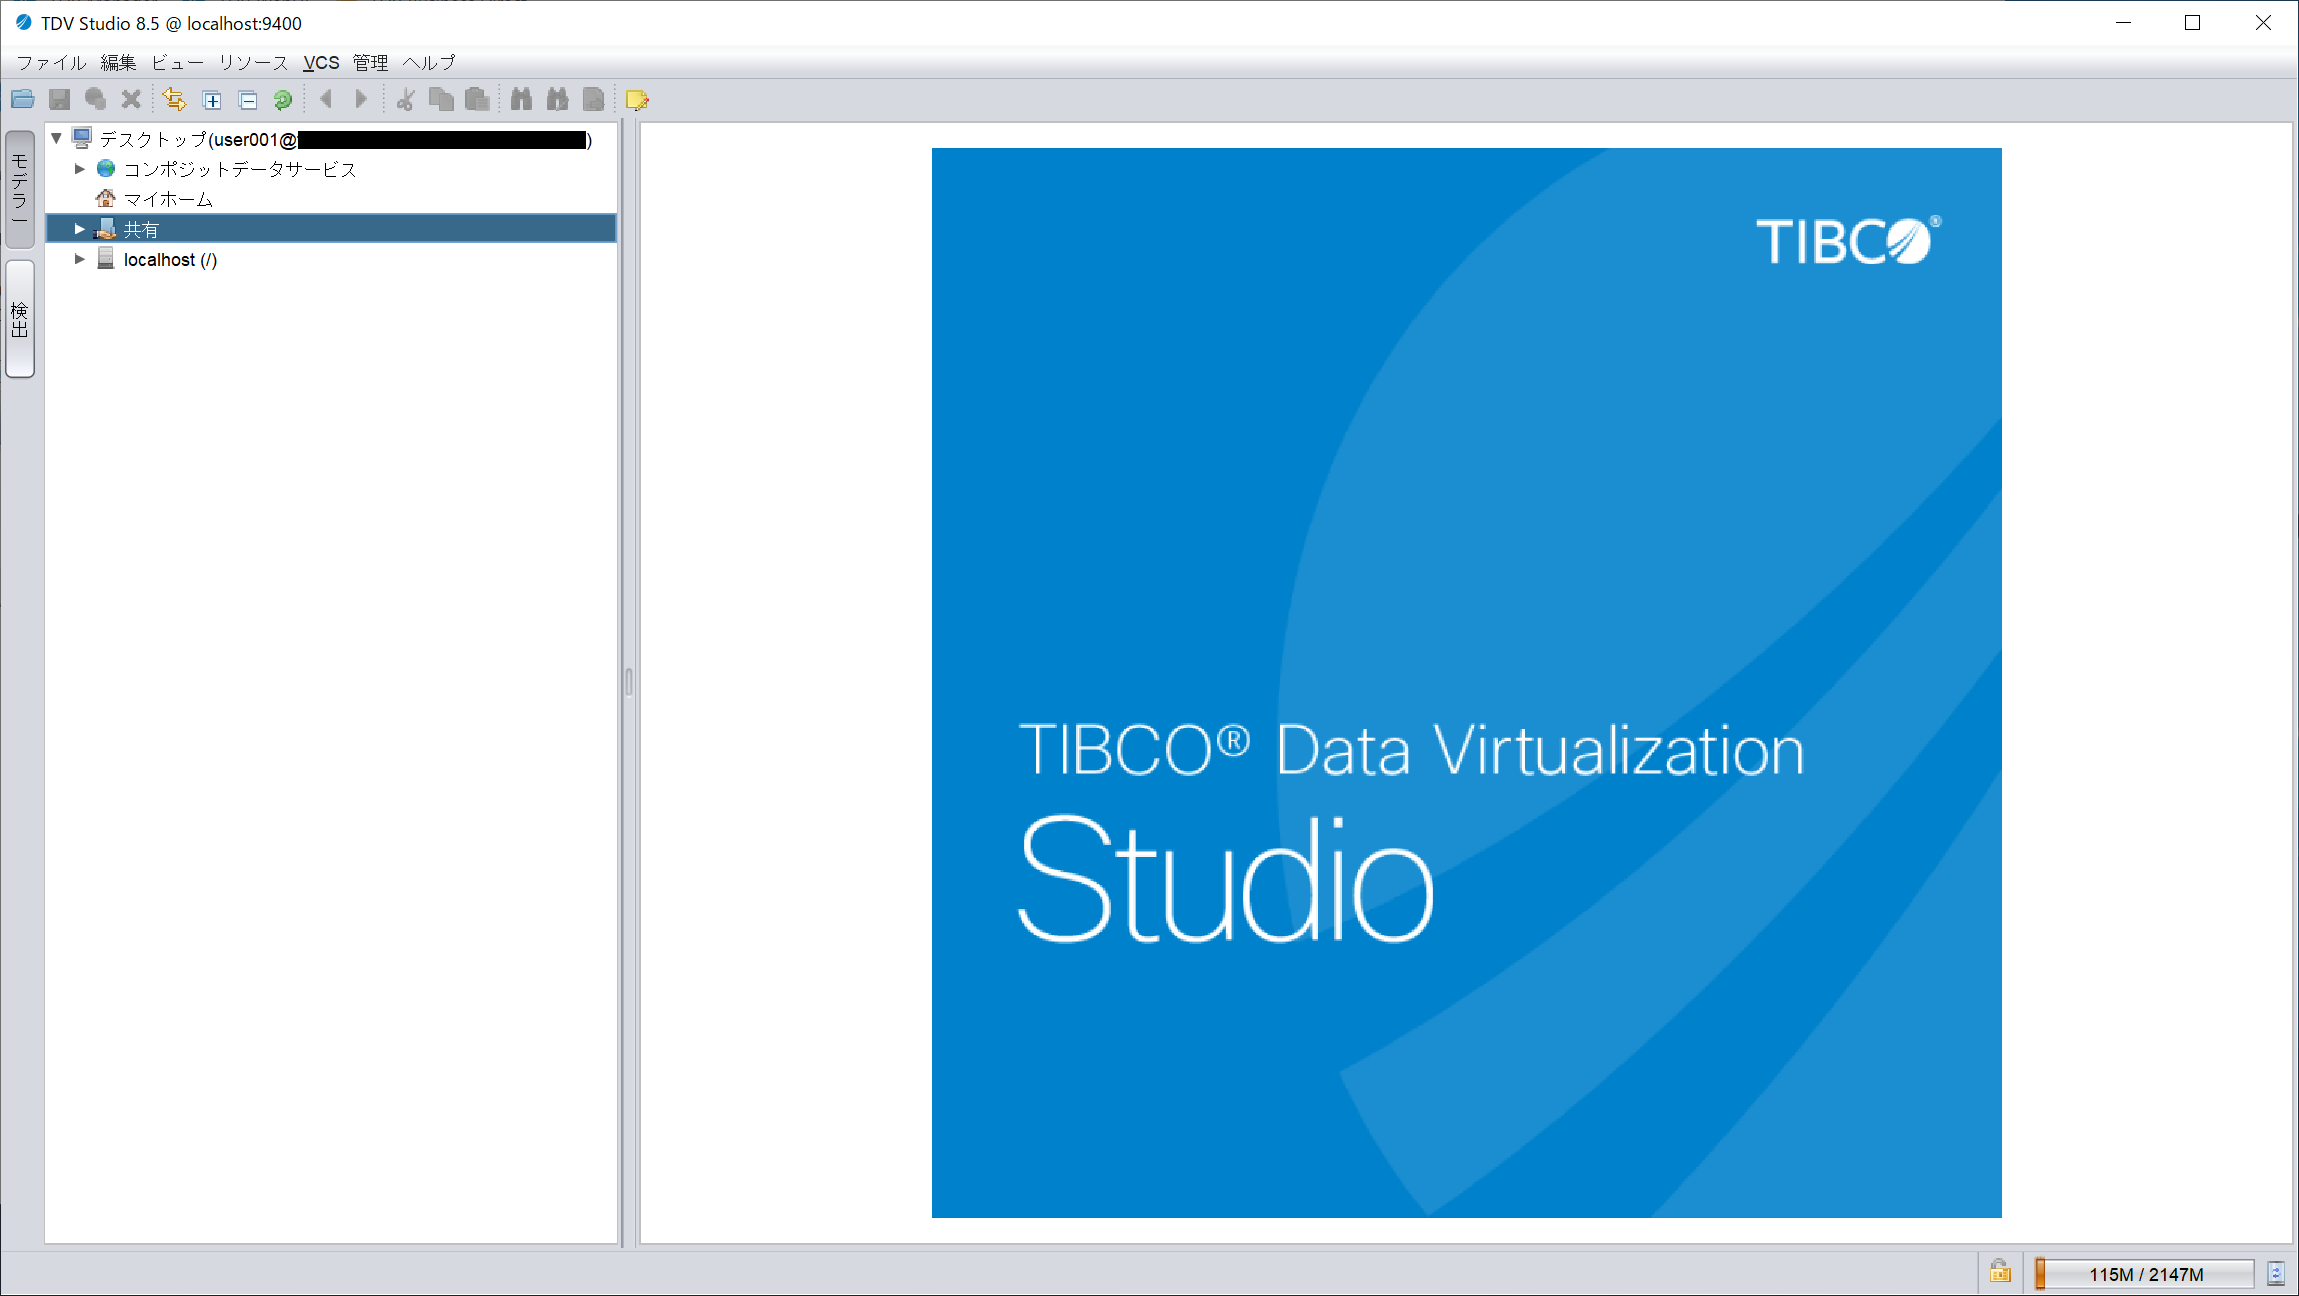Viewport: 2299px width, 1296px height.
Task: Click the TDV Studio 8.5 title bar icon
Action: [24, 22]
